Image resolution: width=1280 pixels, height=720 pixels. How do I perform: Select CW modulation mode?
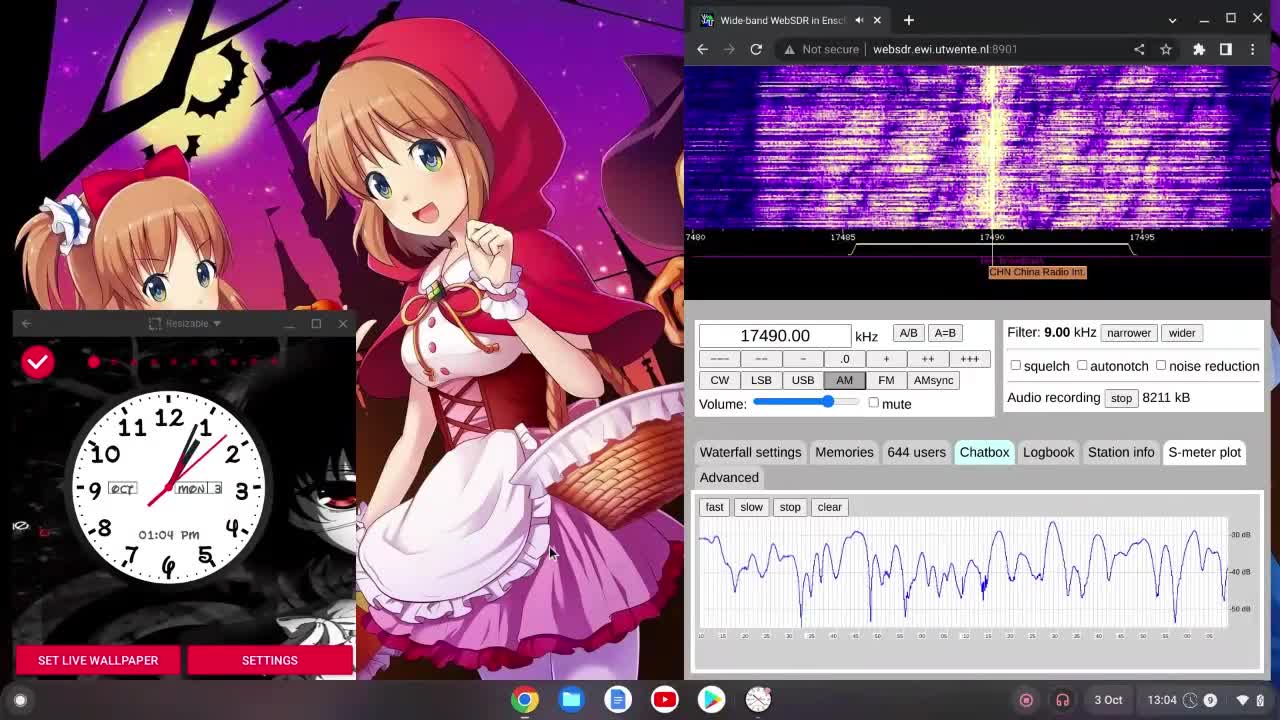tap(720, 380)
